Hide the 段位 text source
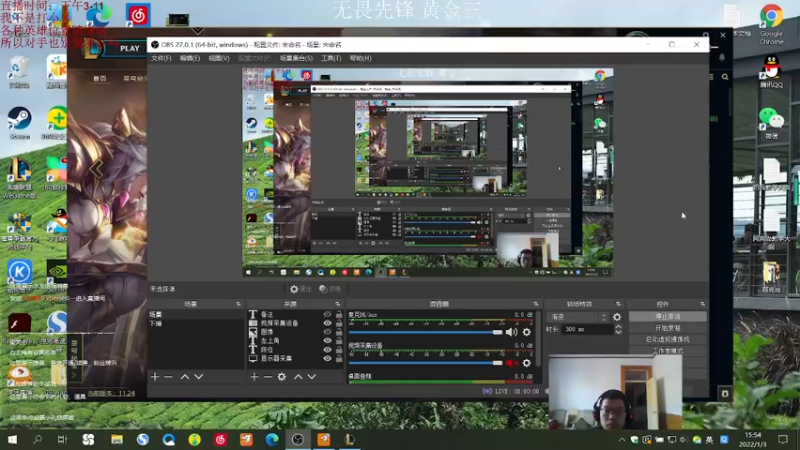The width and height of the screenshot is (800, 450). point(327,349)
